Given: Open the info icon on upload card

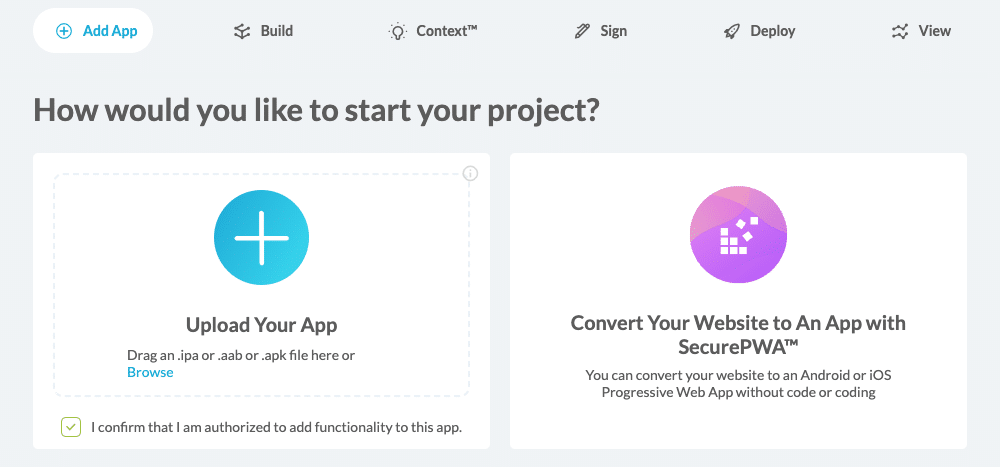Looking at the screenshot, I should [471, 174].
